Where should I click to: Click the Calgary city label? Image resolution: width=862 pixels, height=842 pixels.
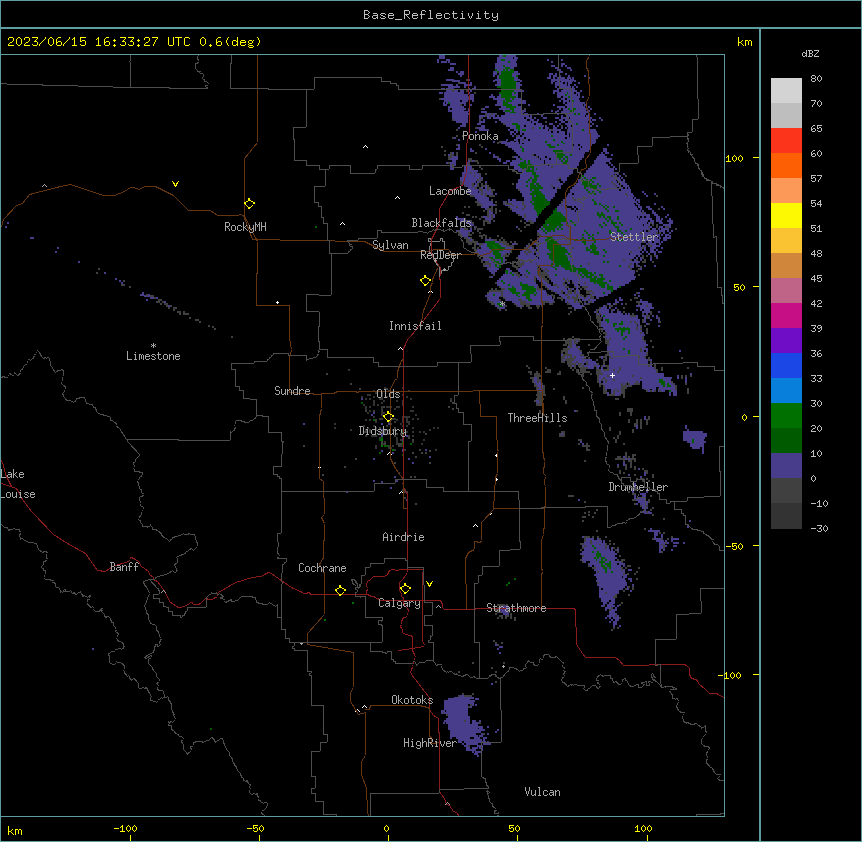click(x=399, y=603)
